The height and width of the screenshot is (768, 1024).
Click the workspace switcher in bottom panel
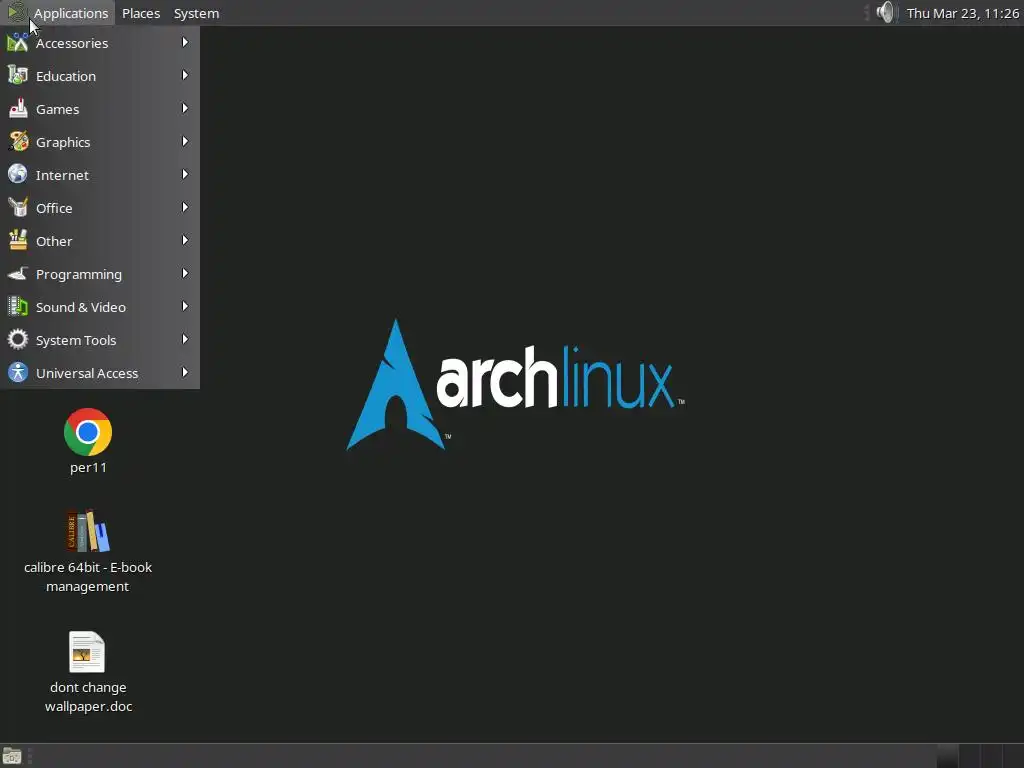point(979,756)
